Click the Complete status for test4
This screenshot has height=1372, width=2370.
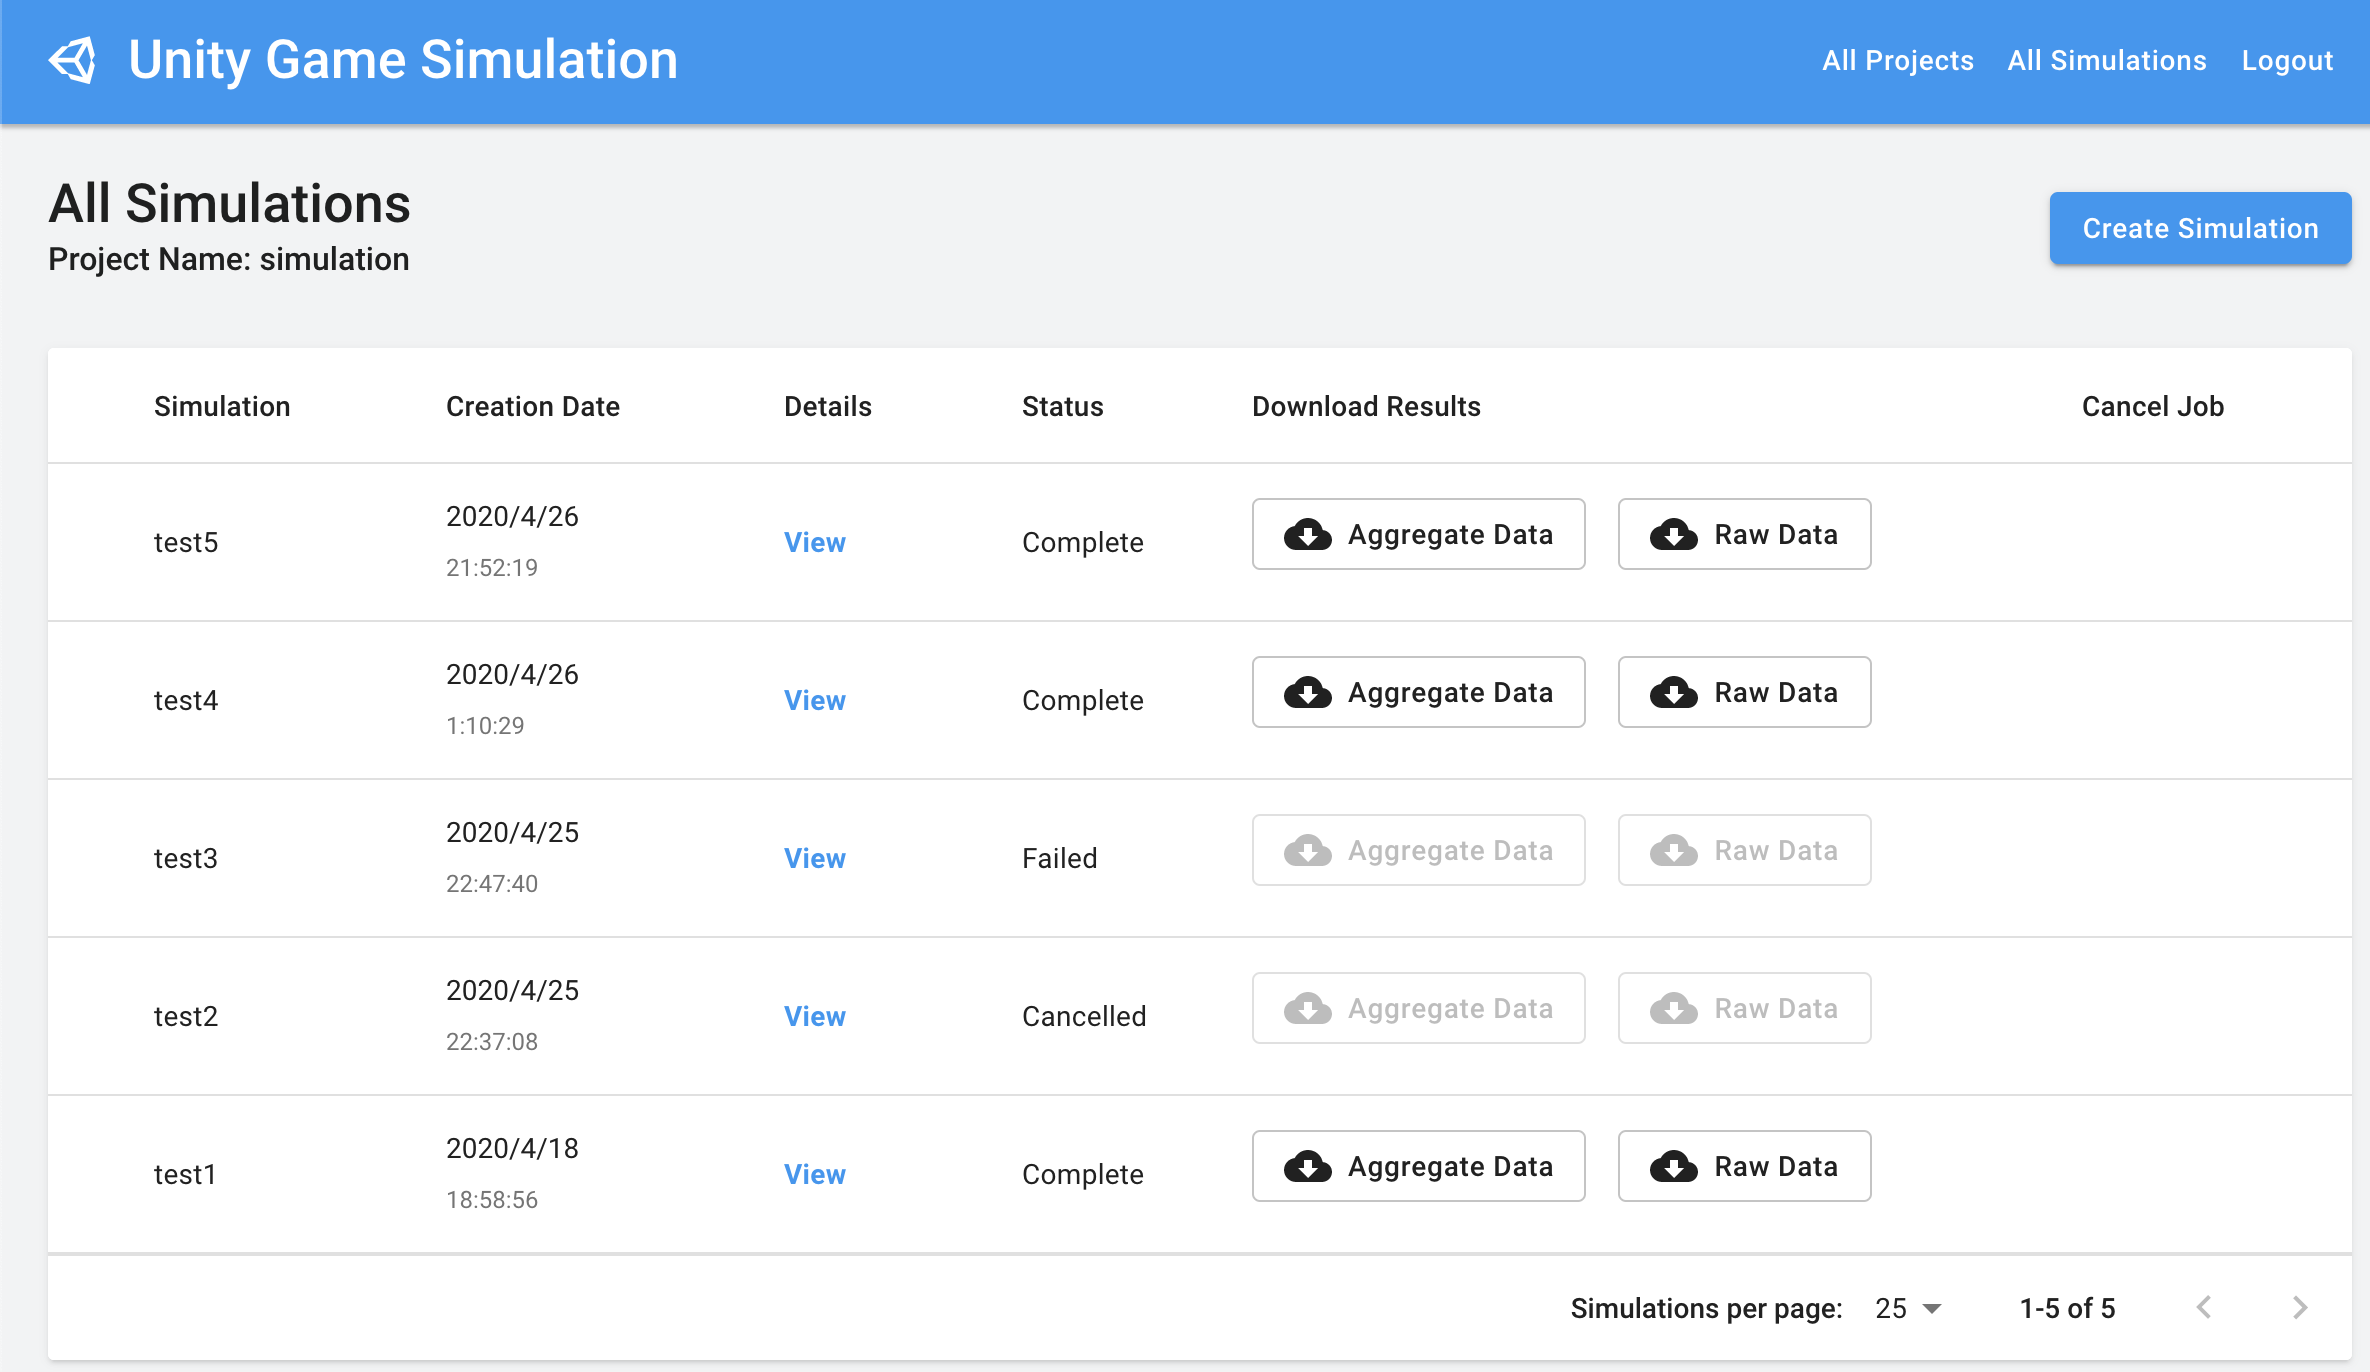click(1082, 700)
